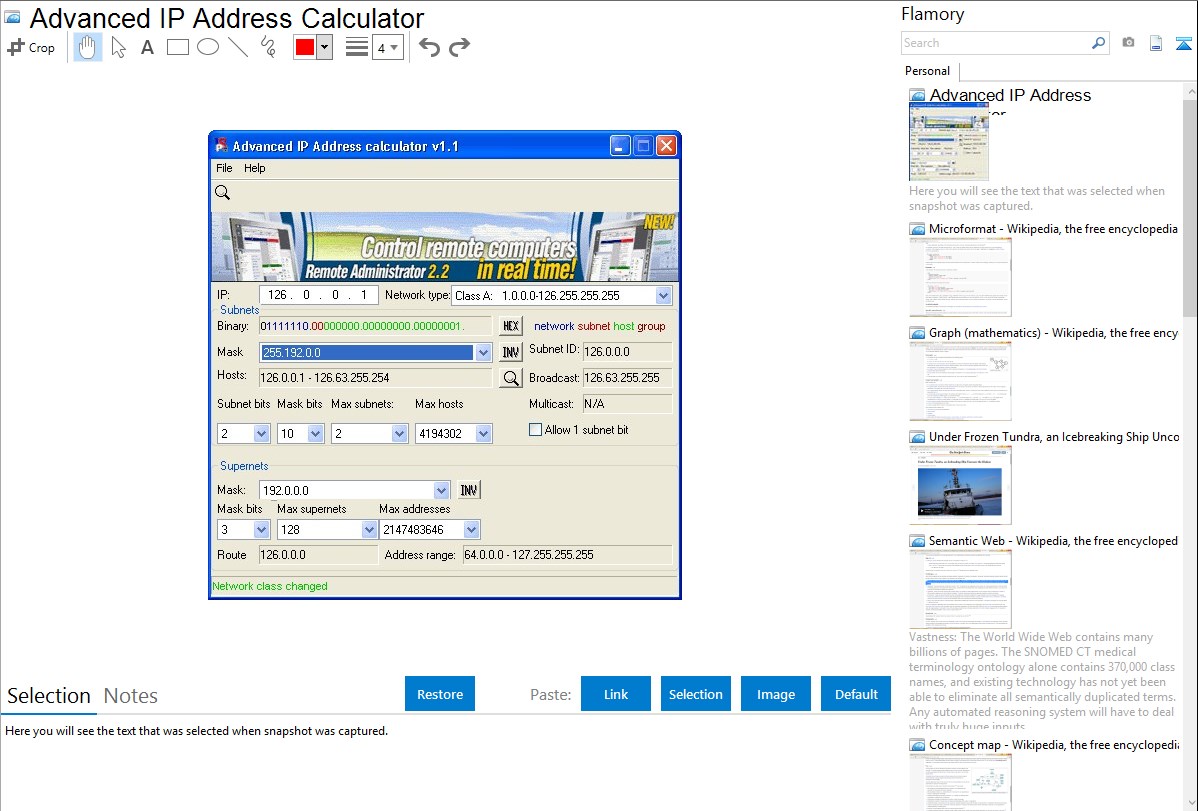Viewport: 1198px width, 811px height.
Task: Open Semantic Web Wikipedia snapshot thumbnail
Action: coord(960,589)
